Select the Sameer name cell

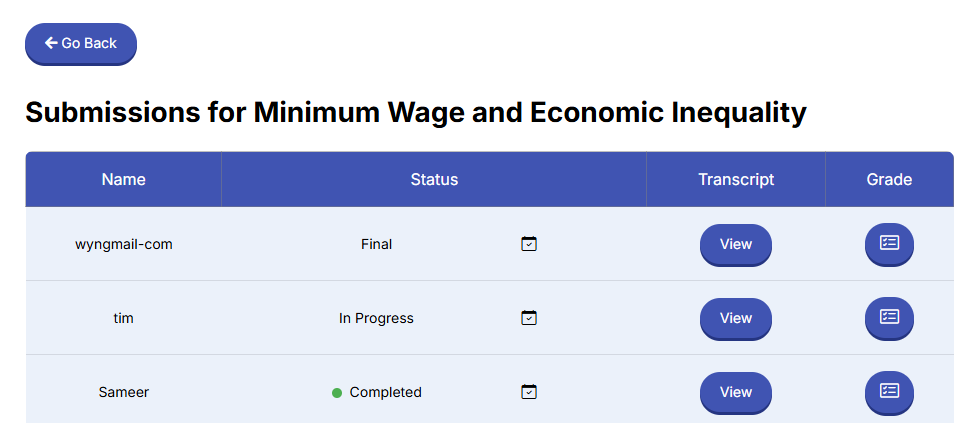point(124,392)
